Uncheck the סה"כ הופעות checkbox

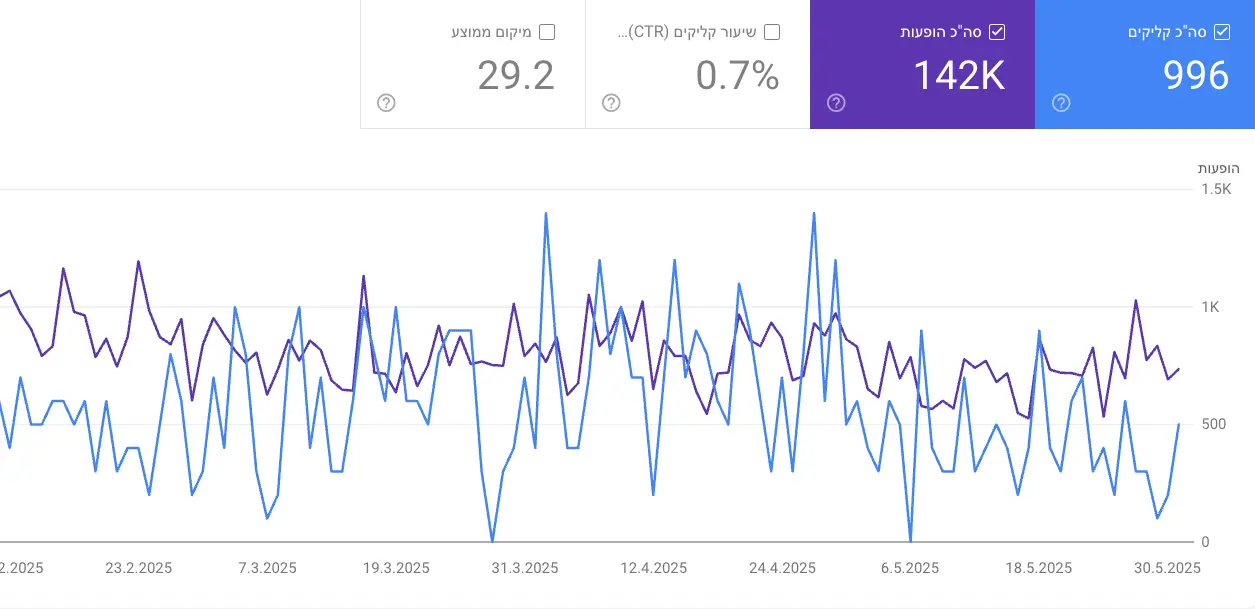click(x=996, y=32)
